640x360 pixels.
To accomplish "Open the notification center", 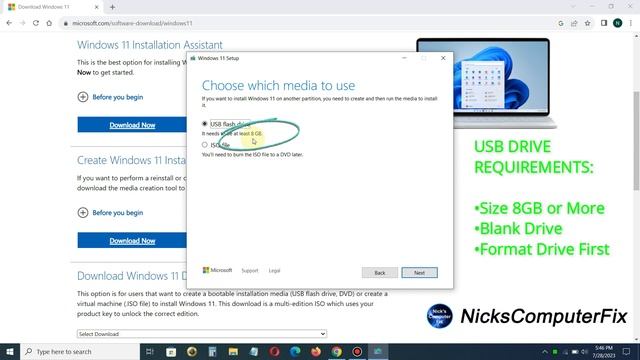I will [x=627, y=351].
